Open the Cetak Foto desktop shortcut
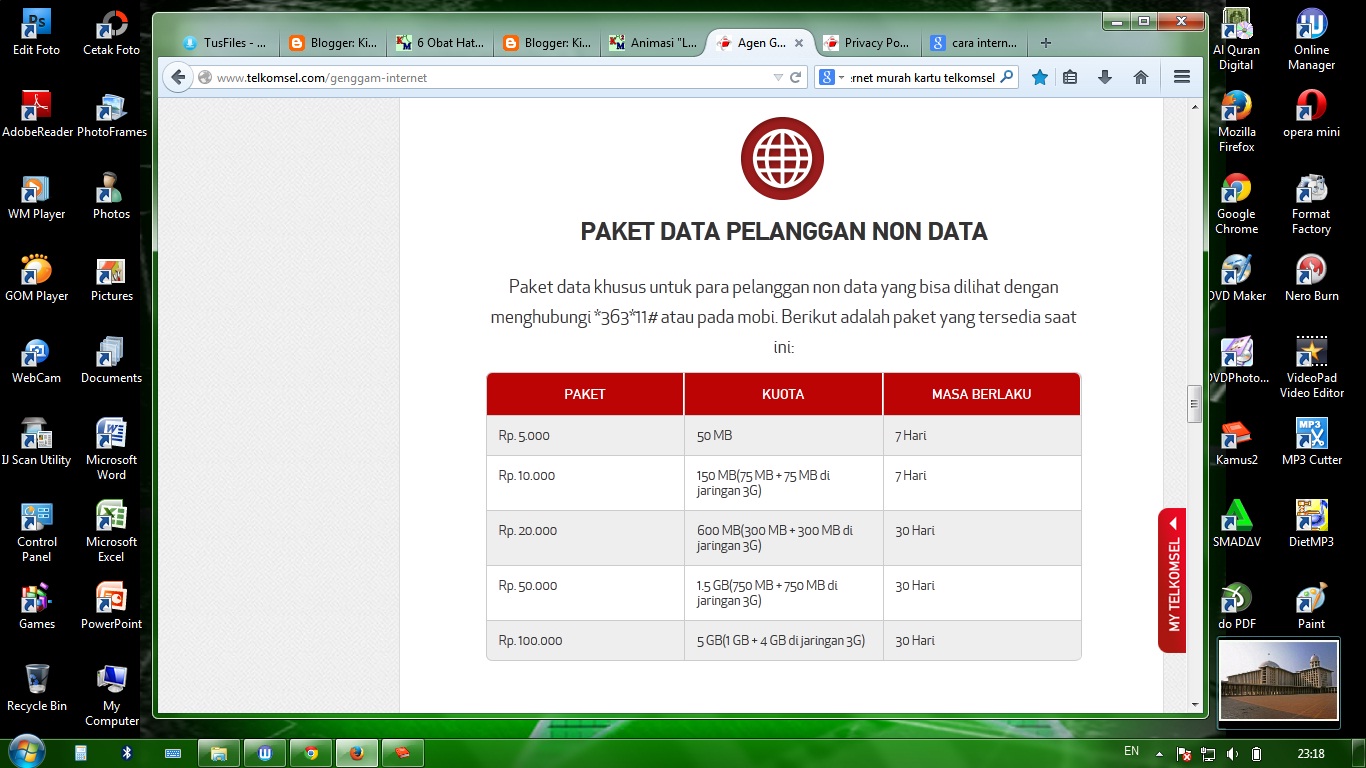 tap(112, 32)
